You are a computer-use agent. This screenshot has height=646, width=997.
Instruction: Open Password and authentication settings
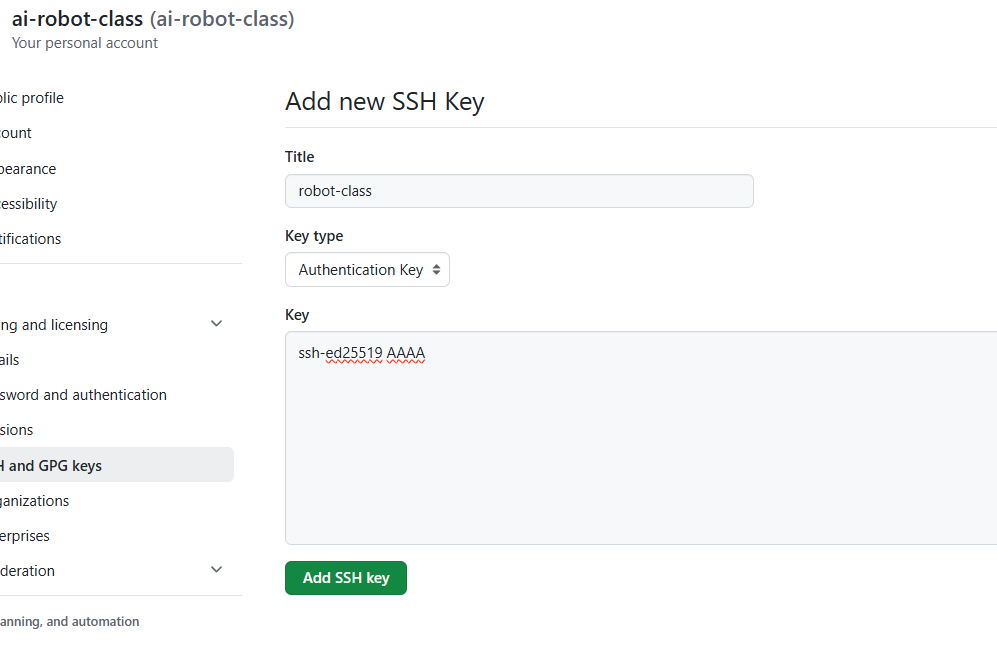pyautogui.click(x=84, y=394)
